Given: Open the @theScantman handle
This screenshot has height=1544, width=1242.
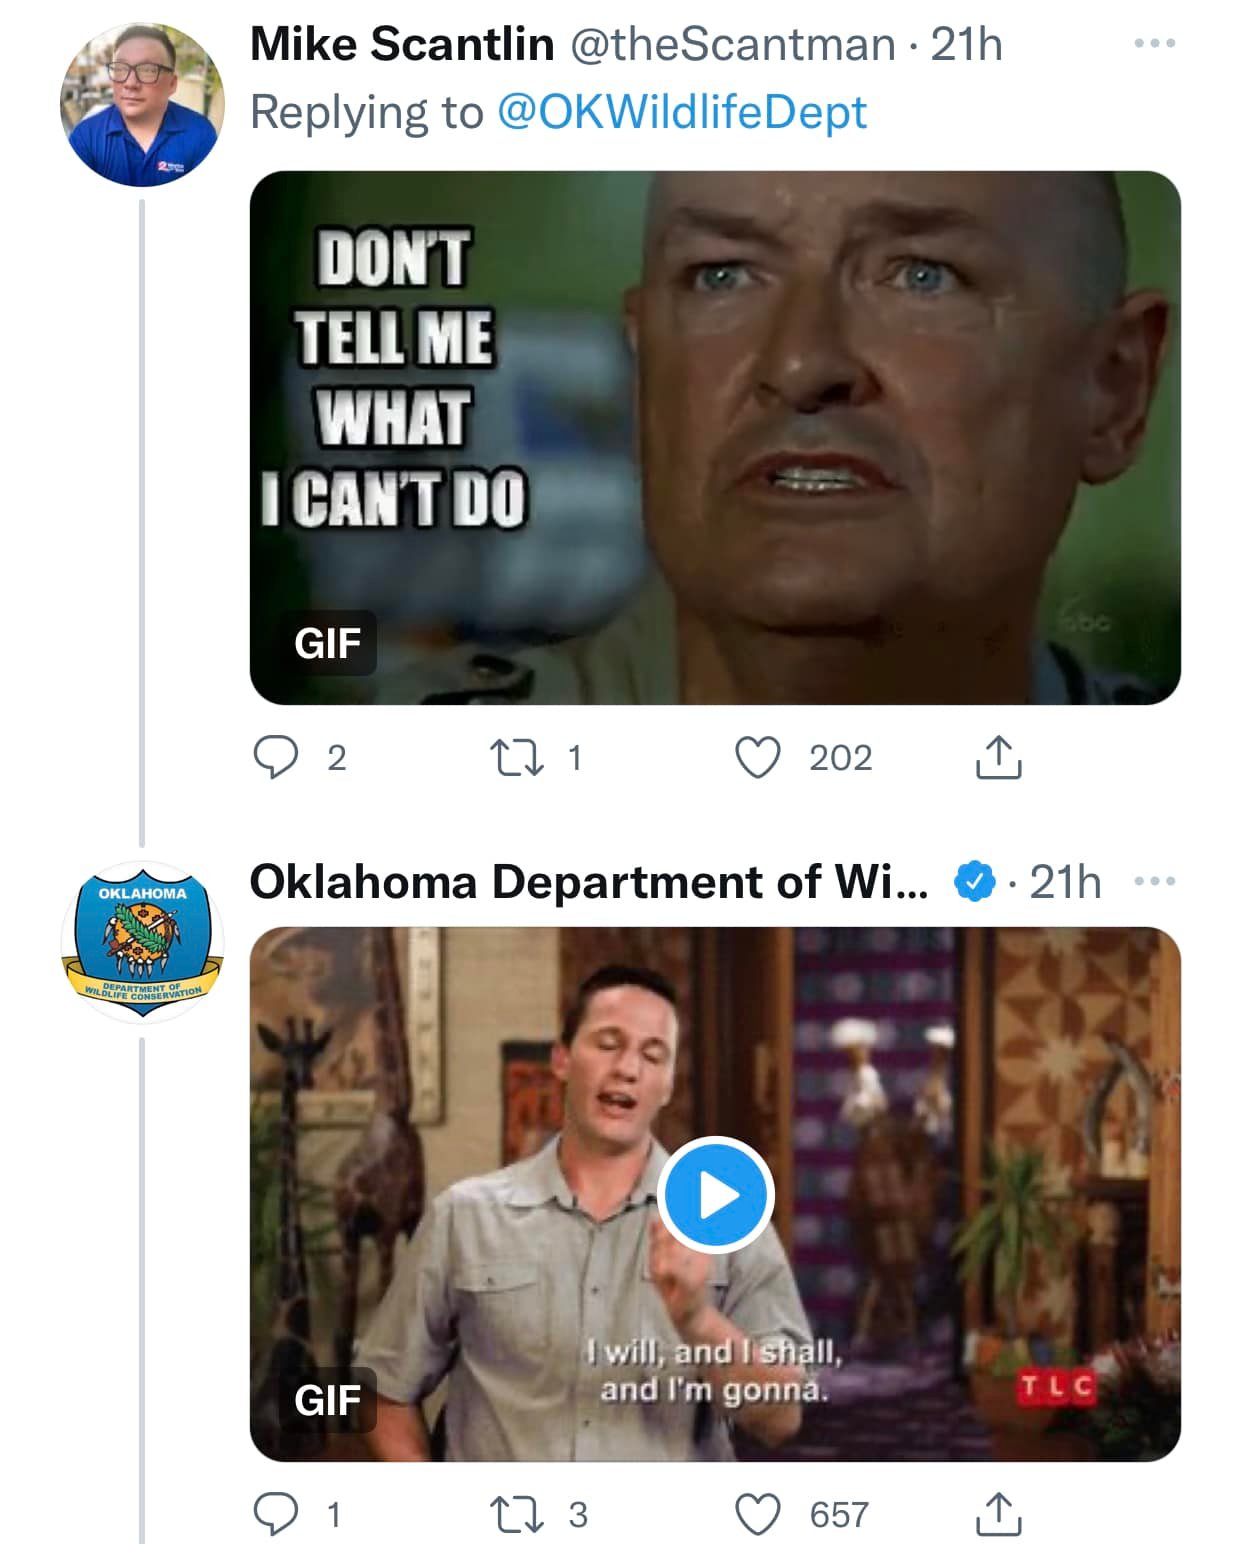Looking at the screenshot, I should click(x=732, y=44).
